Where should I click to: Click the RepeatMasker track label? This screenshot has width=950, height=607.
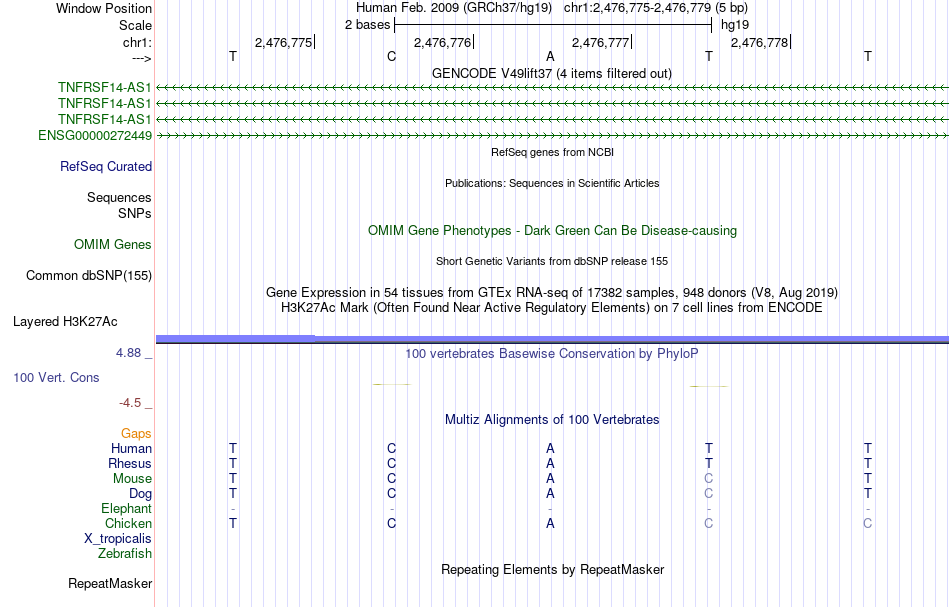coord(110,583)
